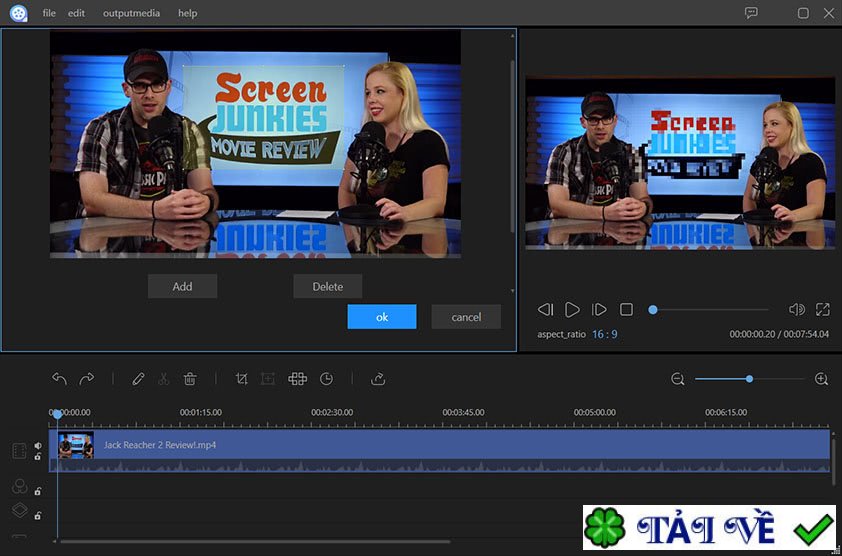Viewport: 842px width, 556px height.
Task: Toggle the preview volume speaker
Action: tap(796, 309)
